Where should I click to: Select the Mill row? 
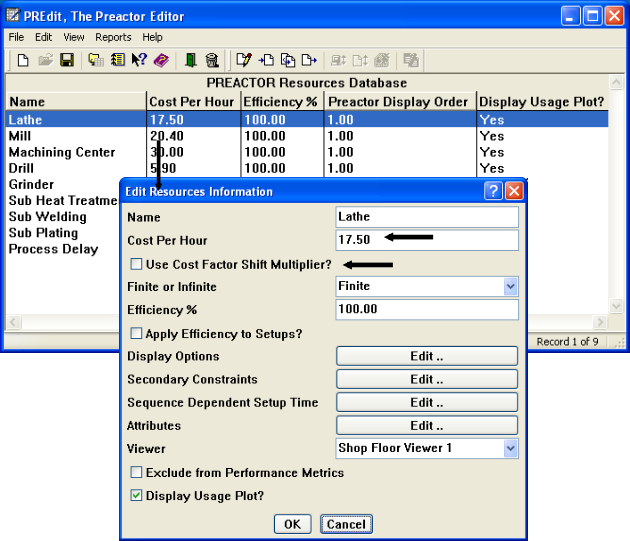coord(307,136)
